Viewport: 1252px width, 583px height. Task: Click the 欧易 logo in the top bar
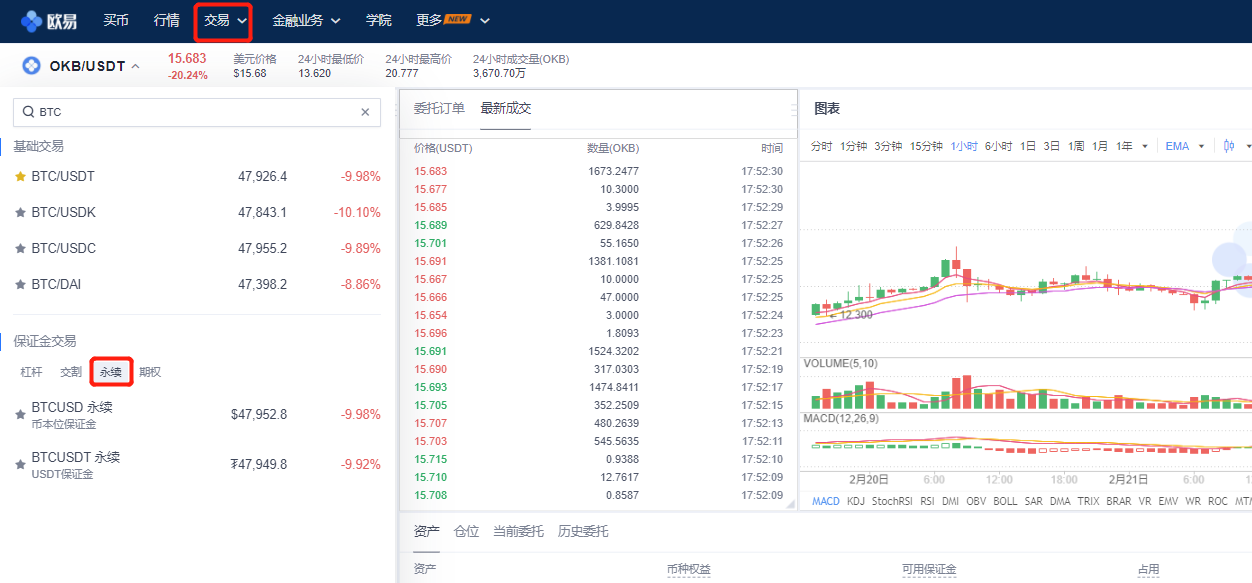(48, 20)
